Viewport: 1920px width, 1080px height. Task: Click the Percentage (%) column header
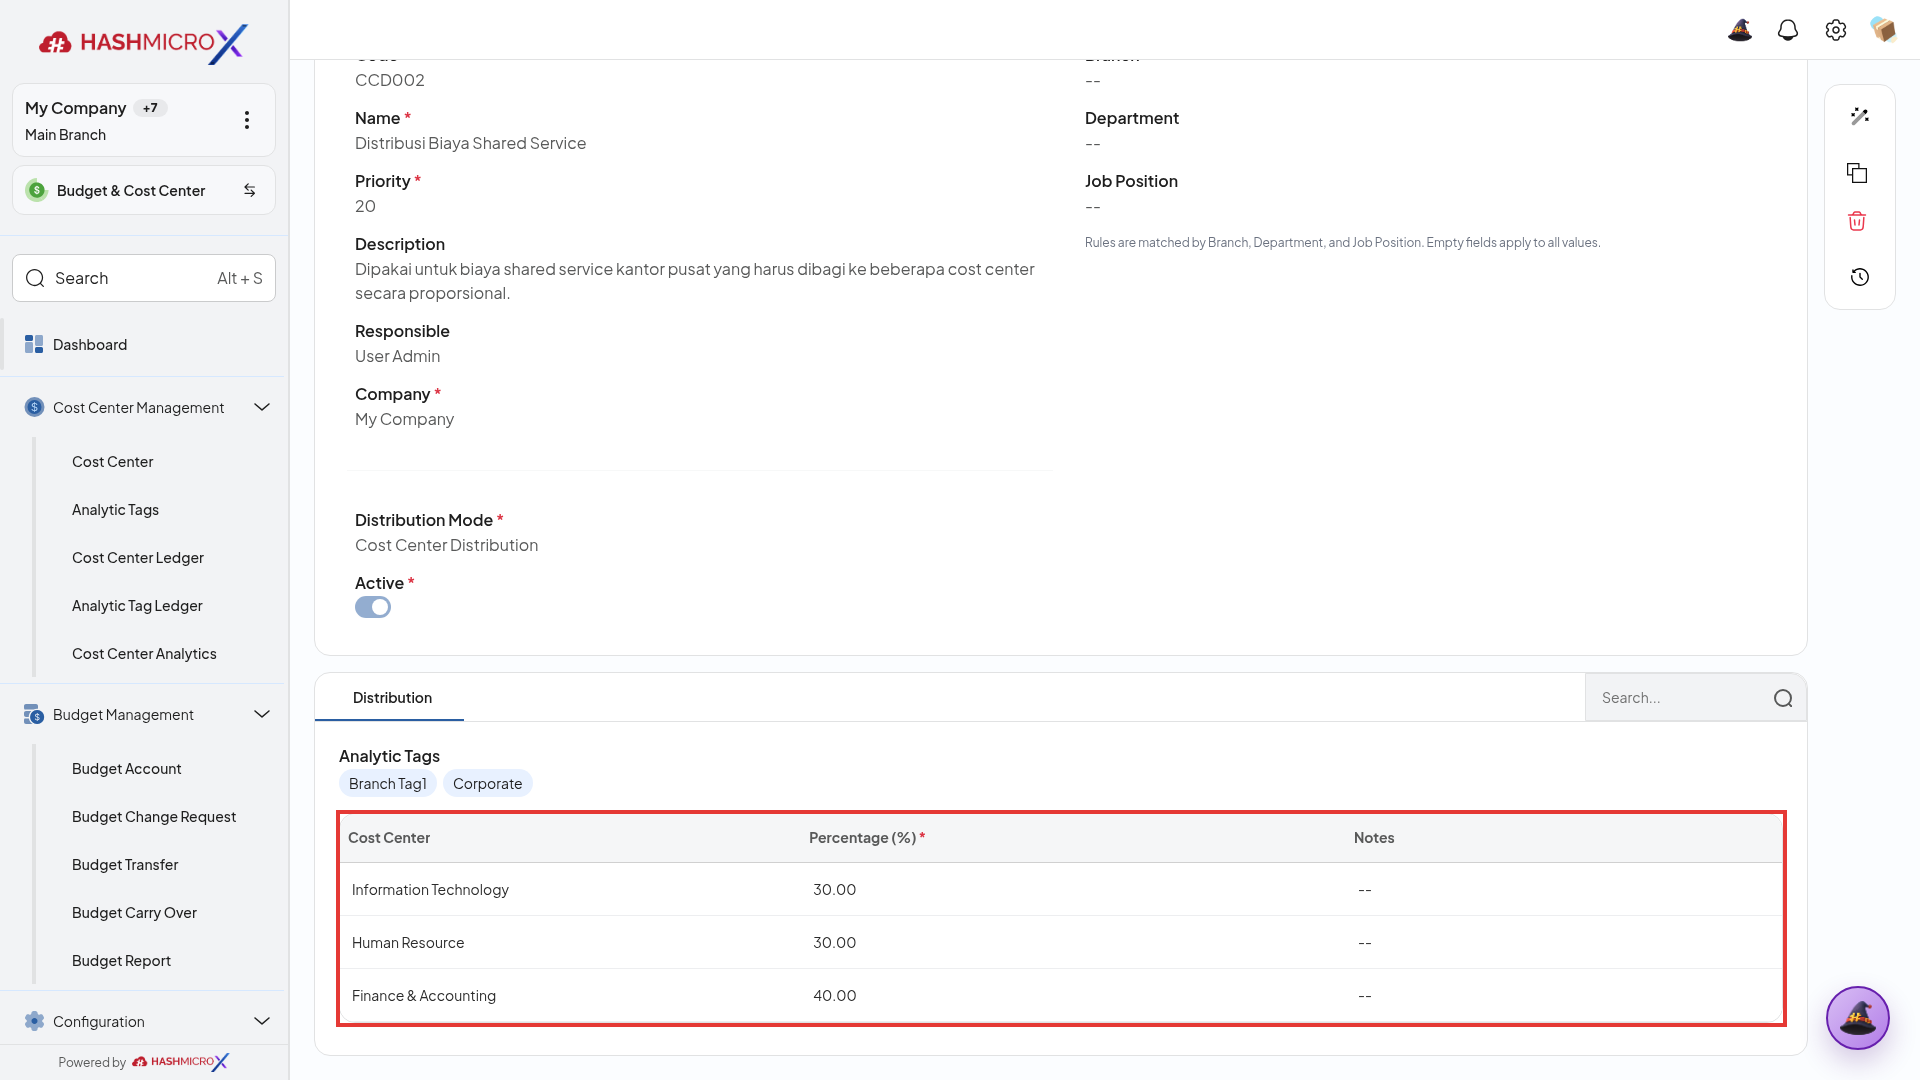(866, 838)
